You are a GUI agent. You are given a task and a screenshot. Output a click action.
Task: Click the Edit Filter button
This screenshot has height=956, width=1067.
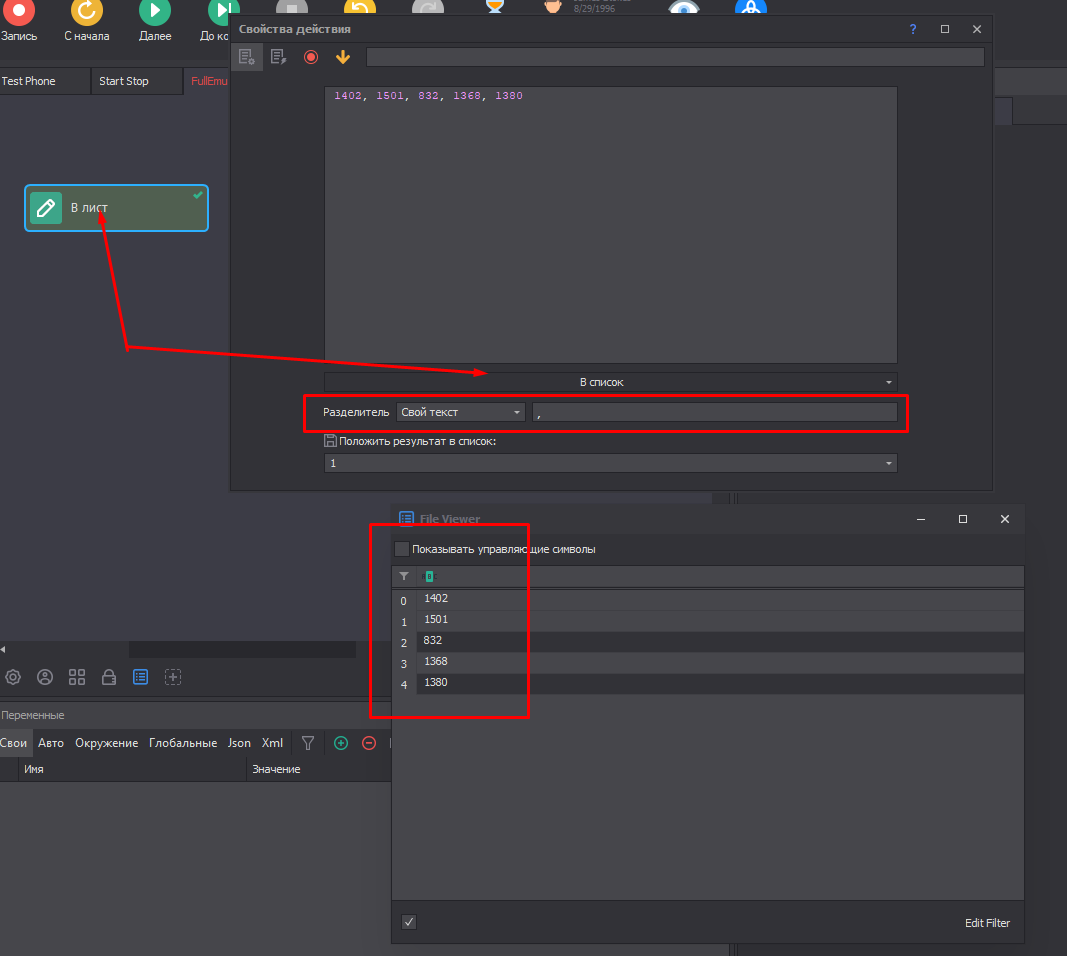(x=987, y=923)
